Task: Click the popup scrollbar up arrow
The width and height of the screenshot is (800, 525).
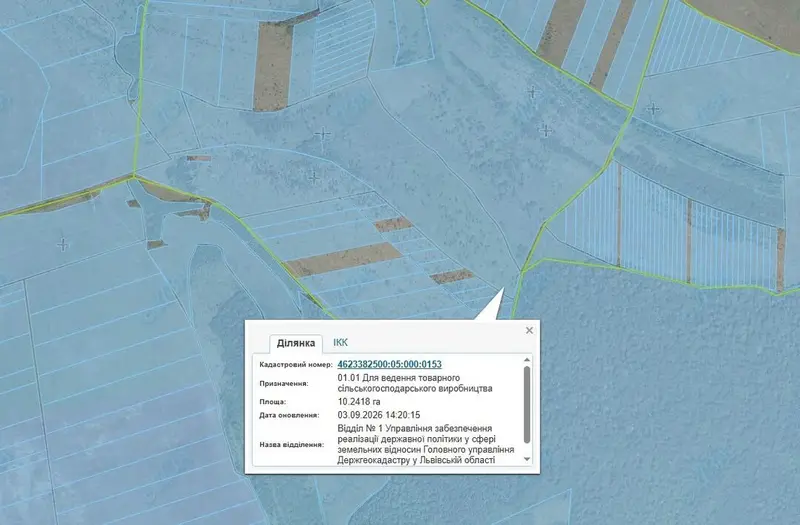Action: tap(527, 360)
